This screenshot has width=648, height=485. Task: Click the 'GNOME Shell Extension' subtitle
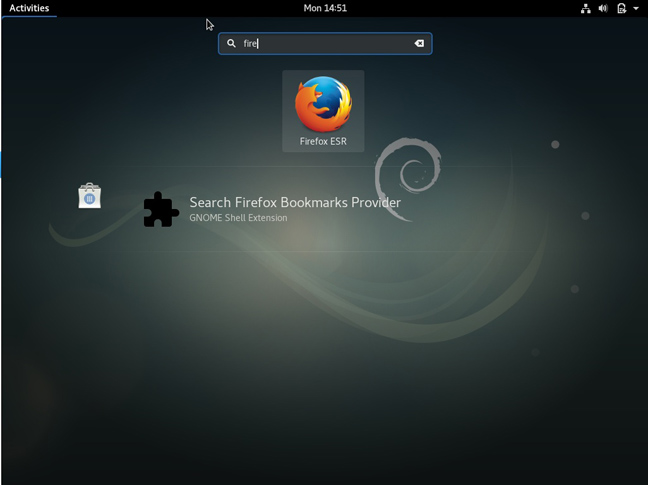click(x=238, y=218)
